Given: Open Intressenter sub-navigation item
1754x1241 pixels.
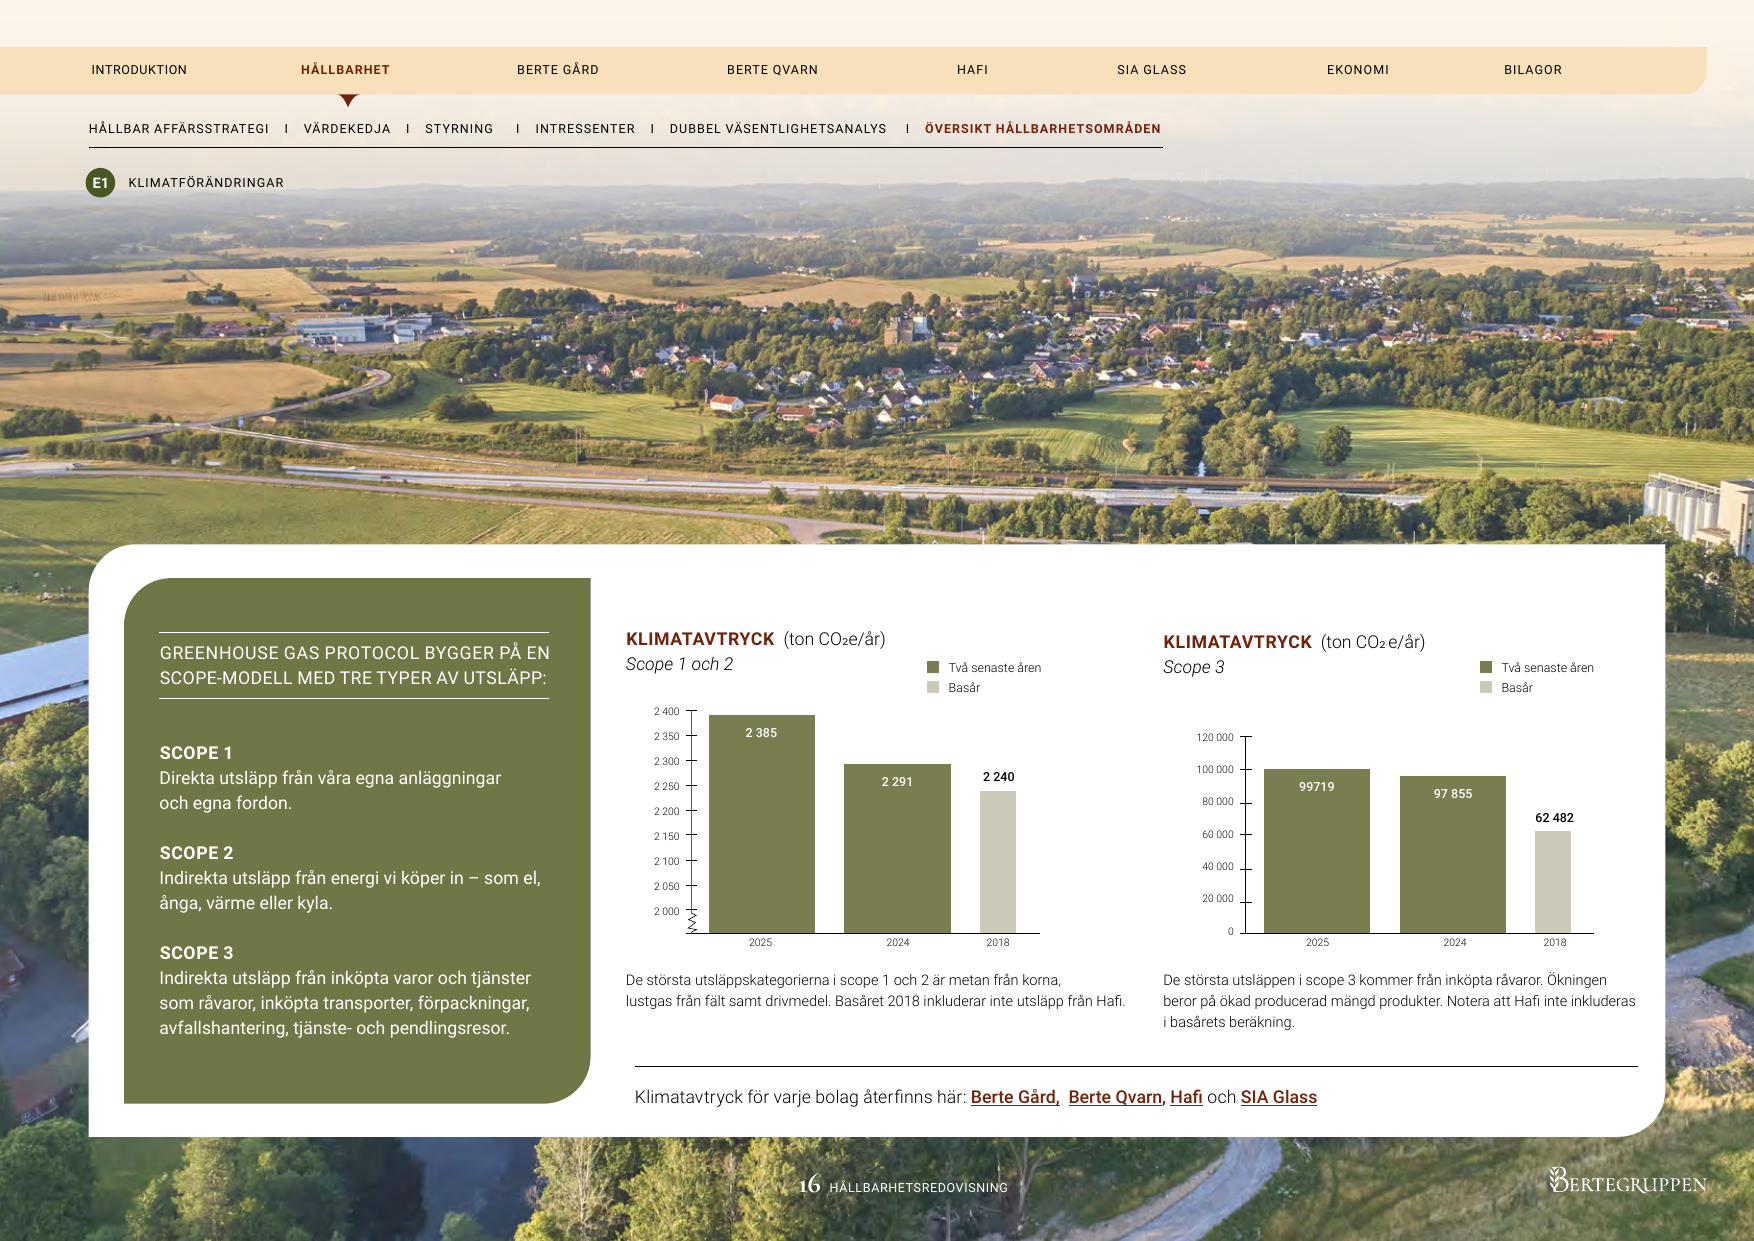Looking at the screenshot, I should [585, 129].
